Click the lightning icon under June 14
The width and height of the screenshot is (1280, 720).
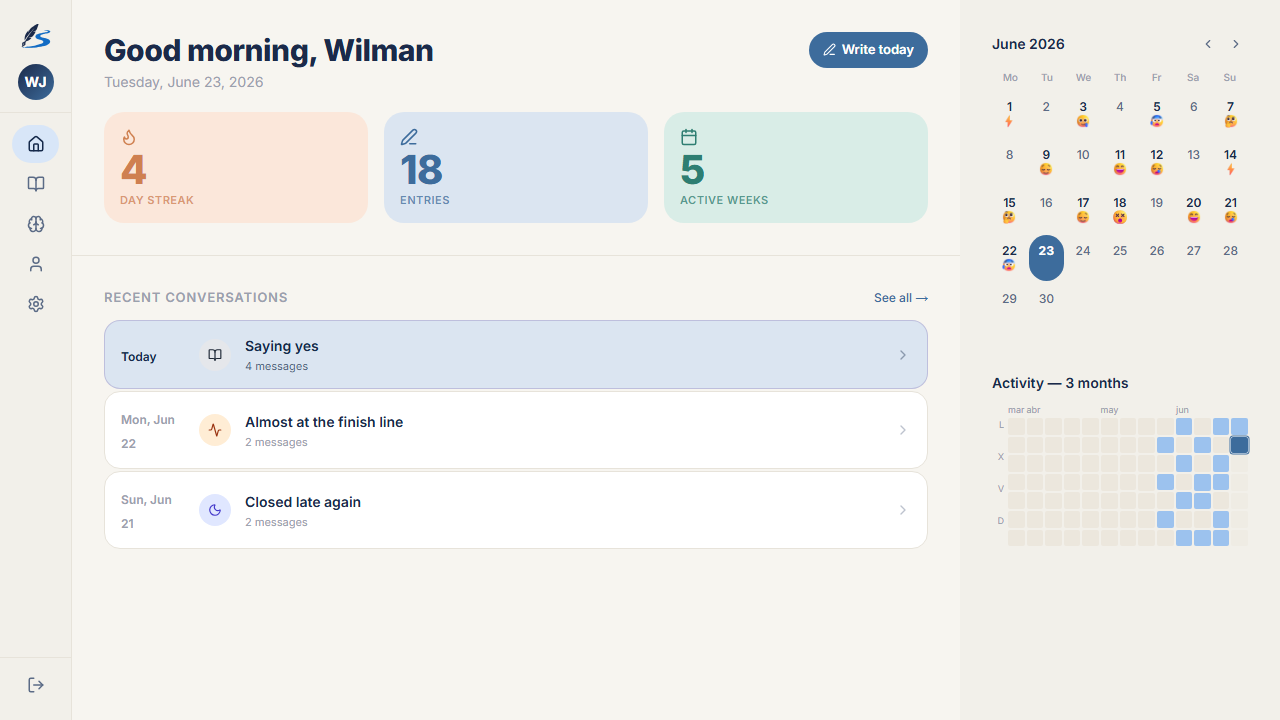point(1230,170)
